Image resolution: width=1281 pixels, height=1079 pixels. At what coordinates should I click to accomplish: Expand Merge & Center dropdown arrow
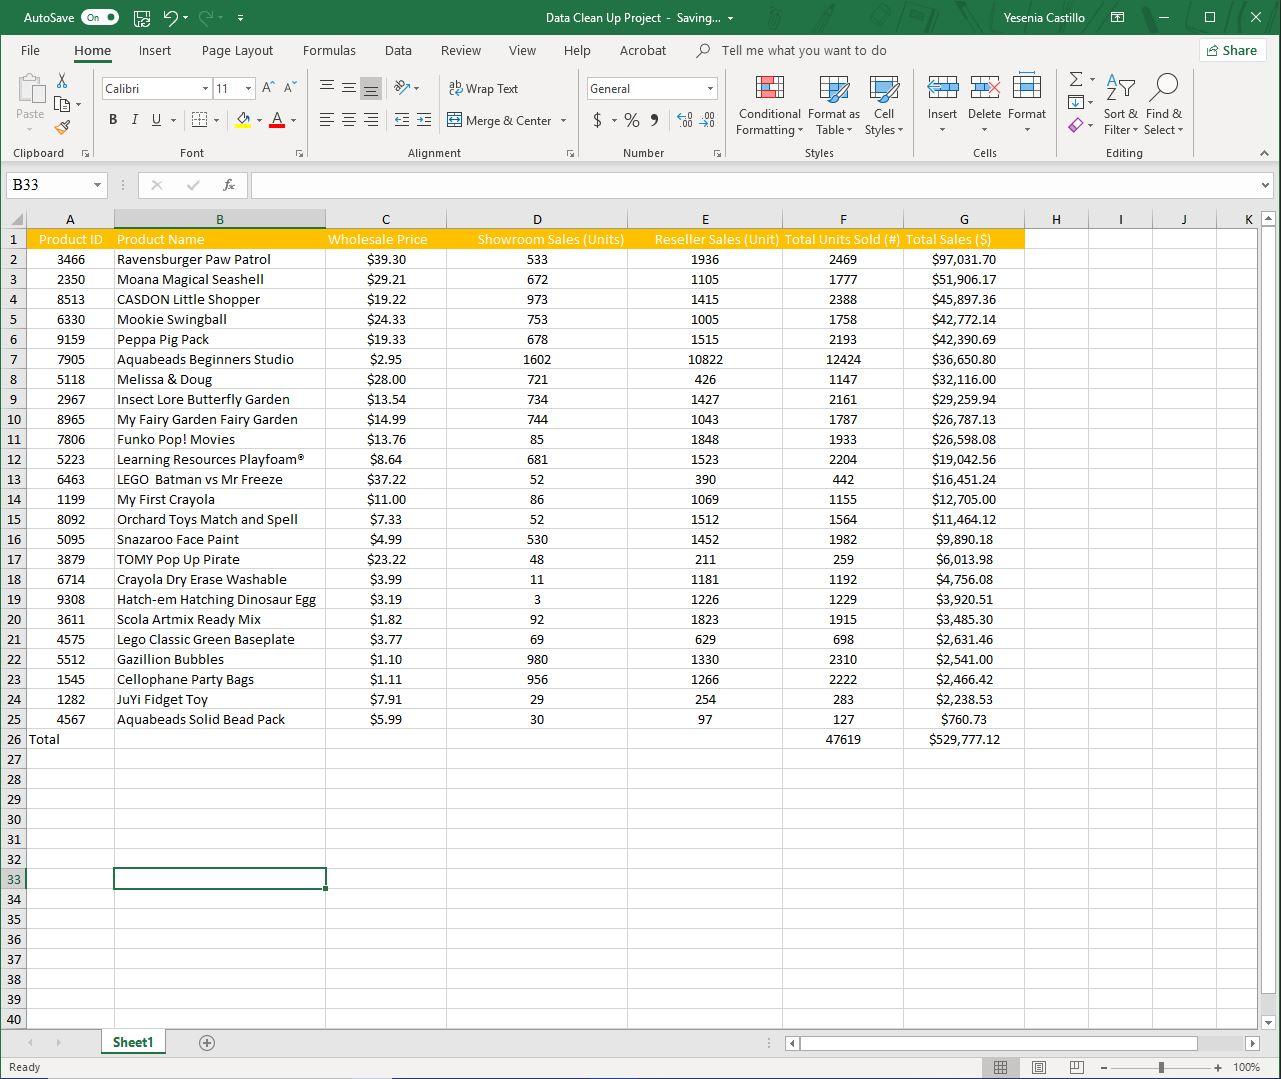563,120
